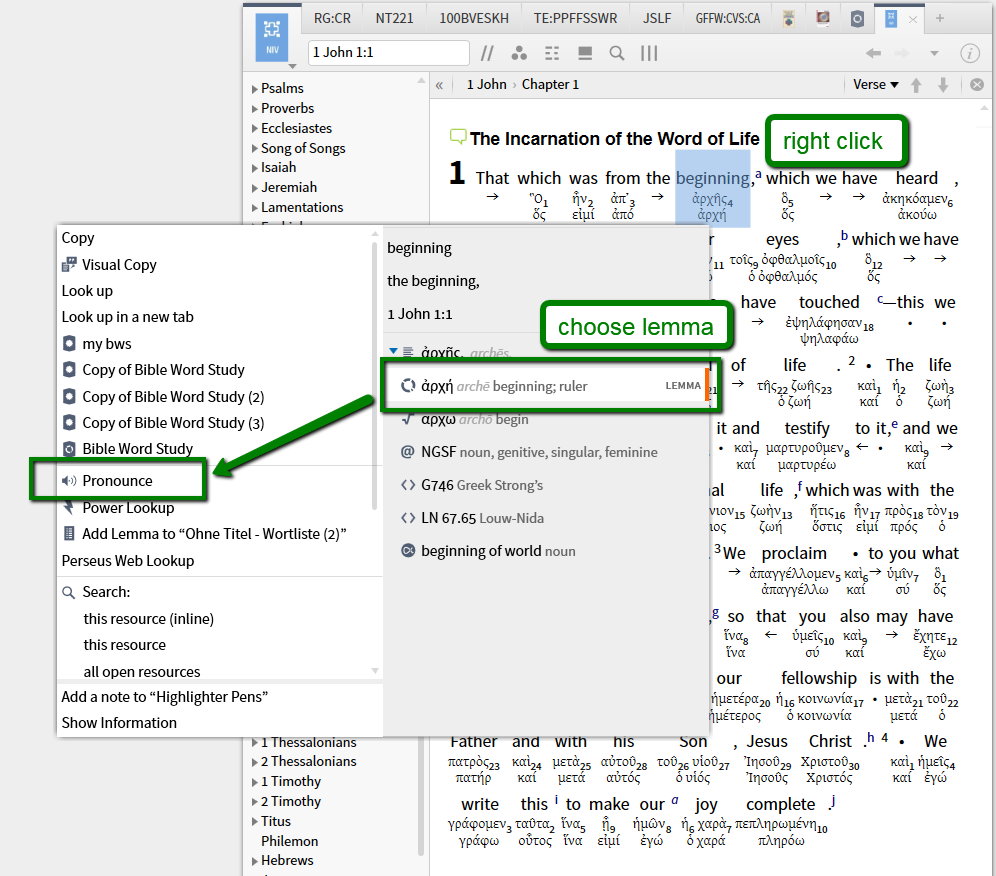
Task: Collapse contents pane with double chevron
Action: click(439, 85)
